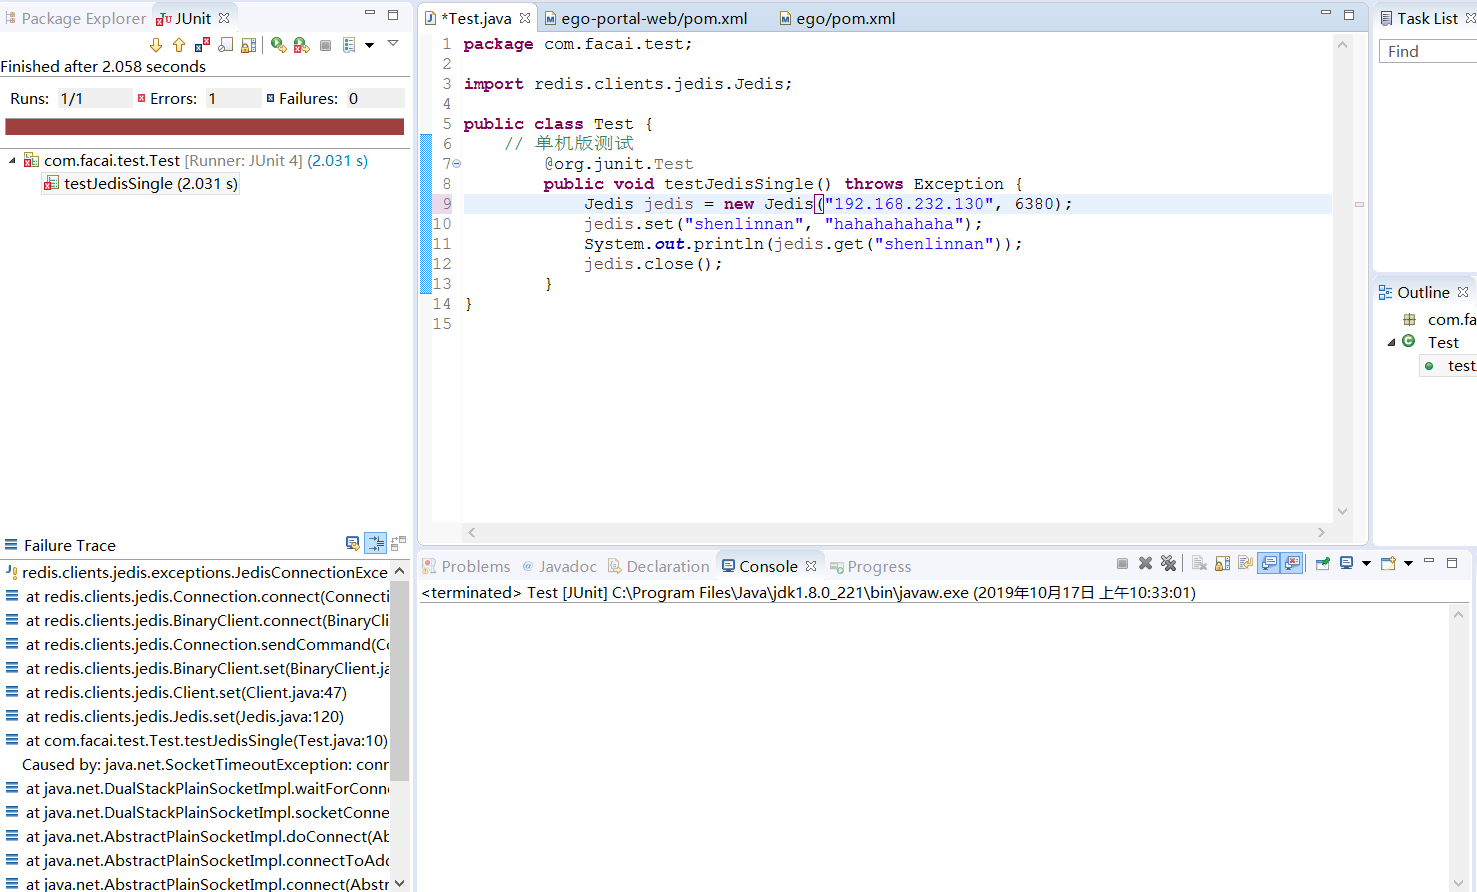Close the Task List view tab

pos(1470,18)
